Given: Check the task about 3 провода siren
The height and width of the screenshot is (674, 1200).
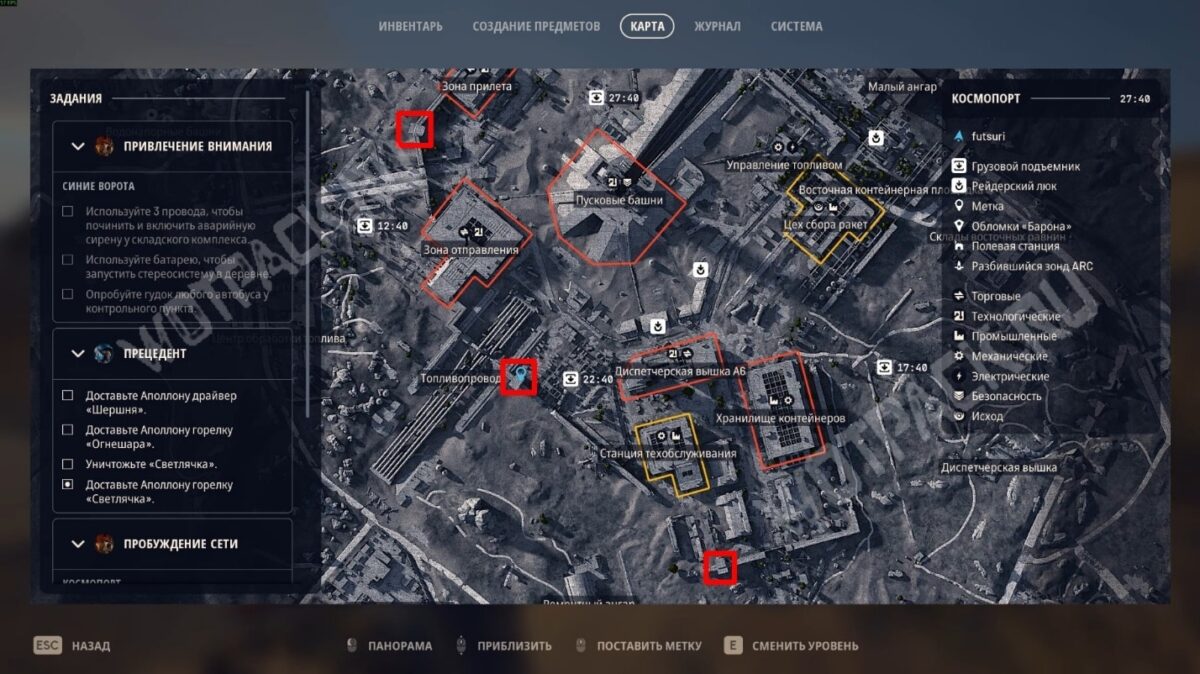Looking at the screenshot, I should click(68, 211).
